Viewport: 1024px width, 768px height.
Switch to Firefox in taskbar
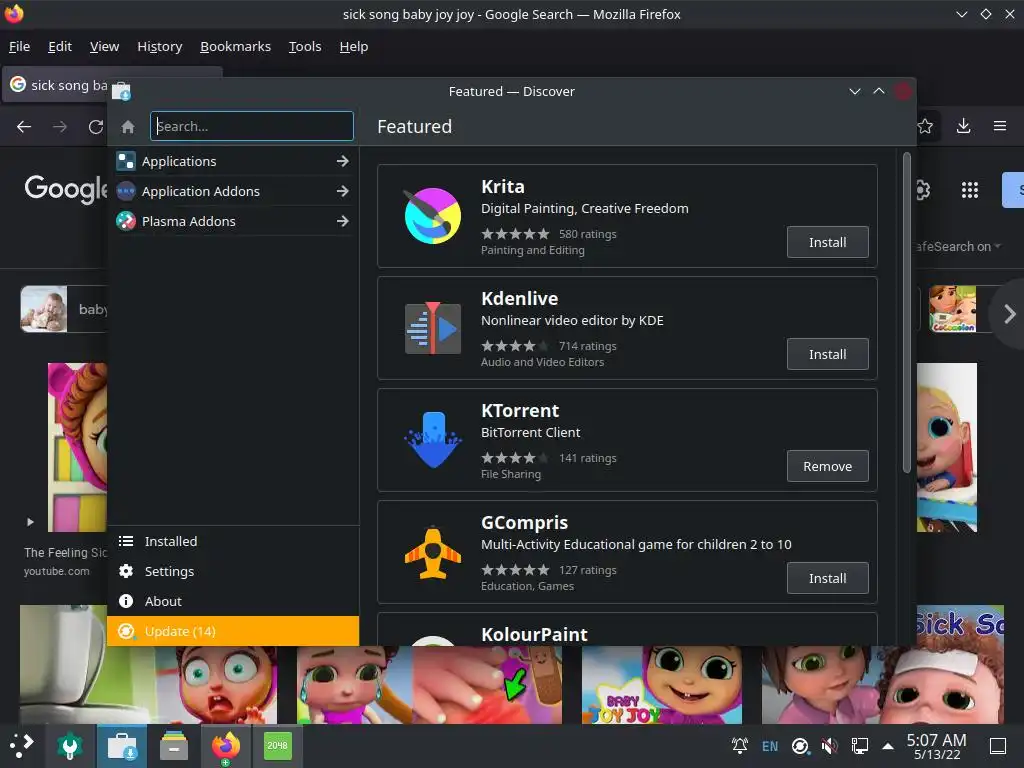[x=226, y=746]
